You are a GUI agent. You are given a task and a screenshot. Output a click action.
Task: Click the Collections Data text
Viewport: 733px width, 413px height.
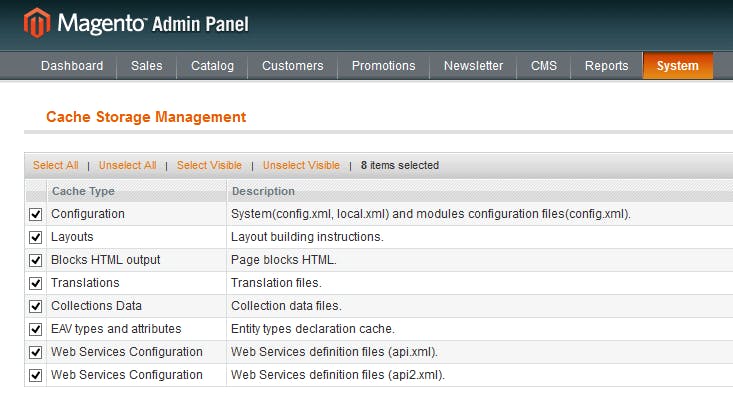(x=96, y=305)
